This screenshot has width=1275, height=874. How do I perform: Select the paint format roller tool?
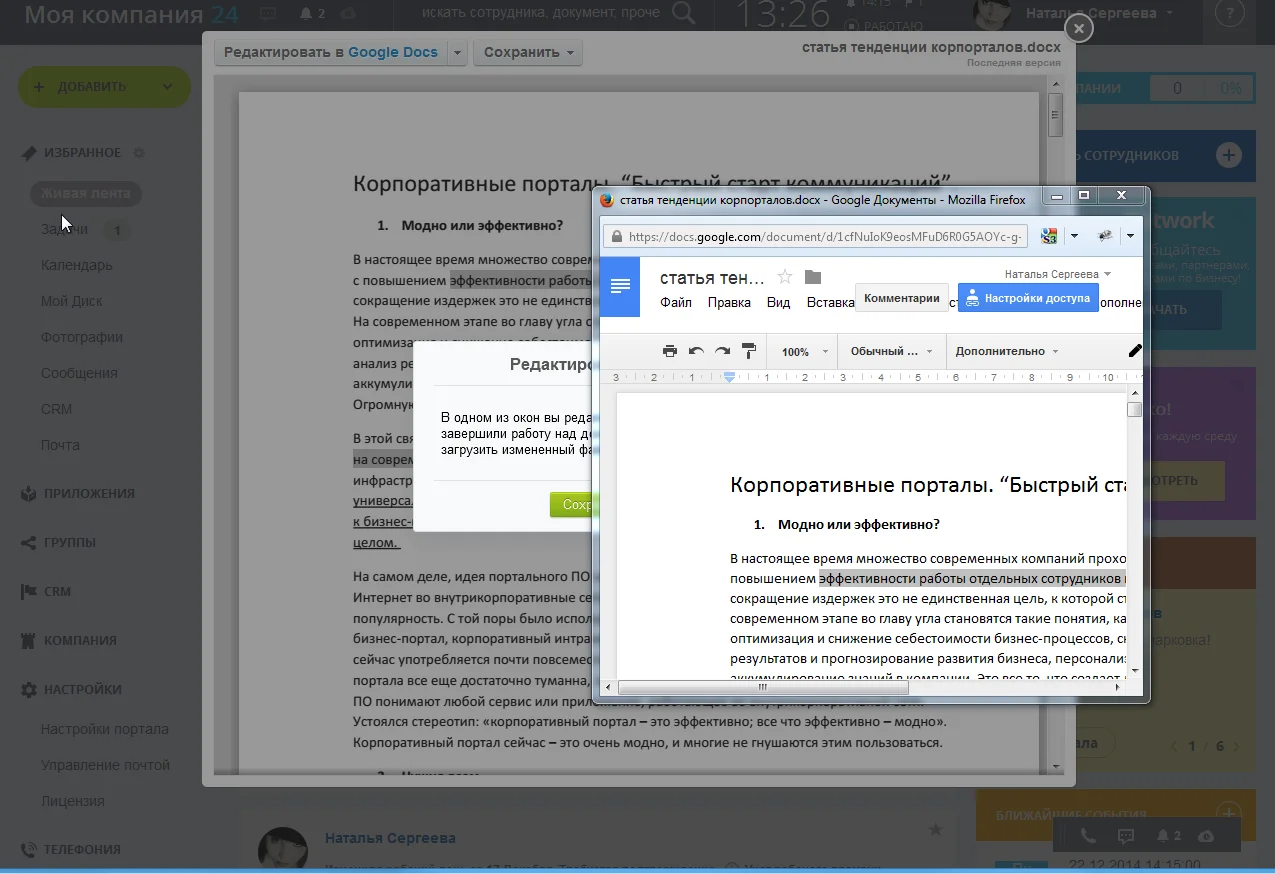pos(749,351)
